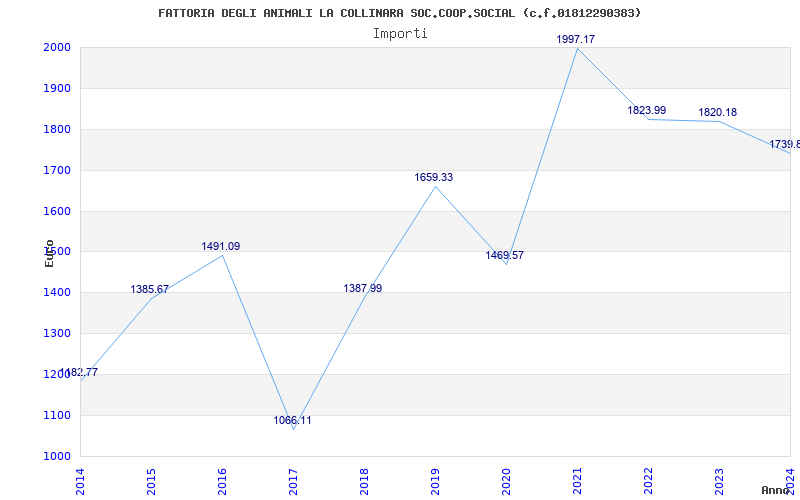This screenshot has height=500, width=800.
Task: Click the 1600 y-axis value label
Action: [x=57, y=211]
